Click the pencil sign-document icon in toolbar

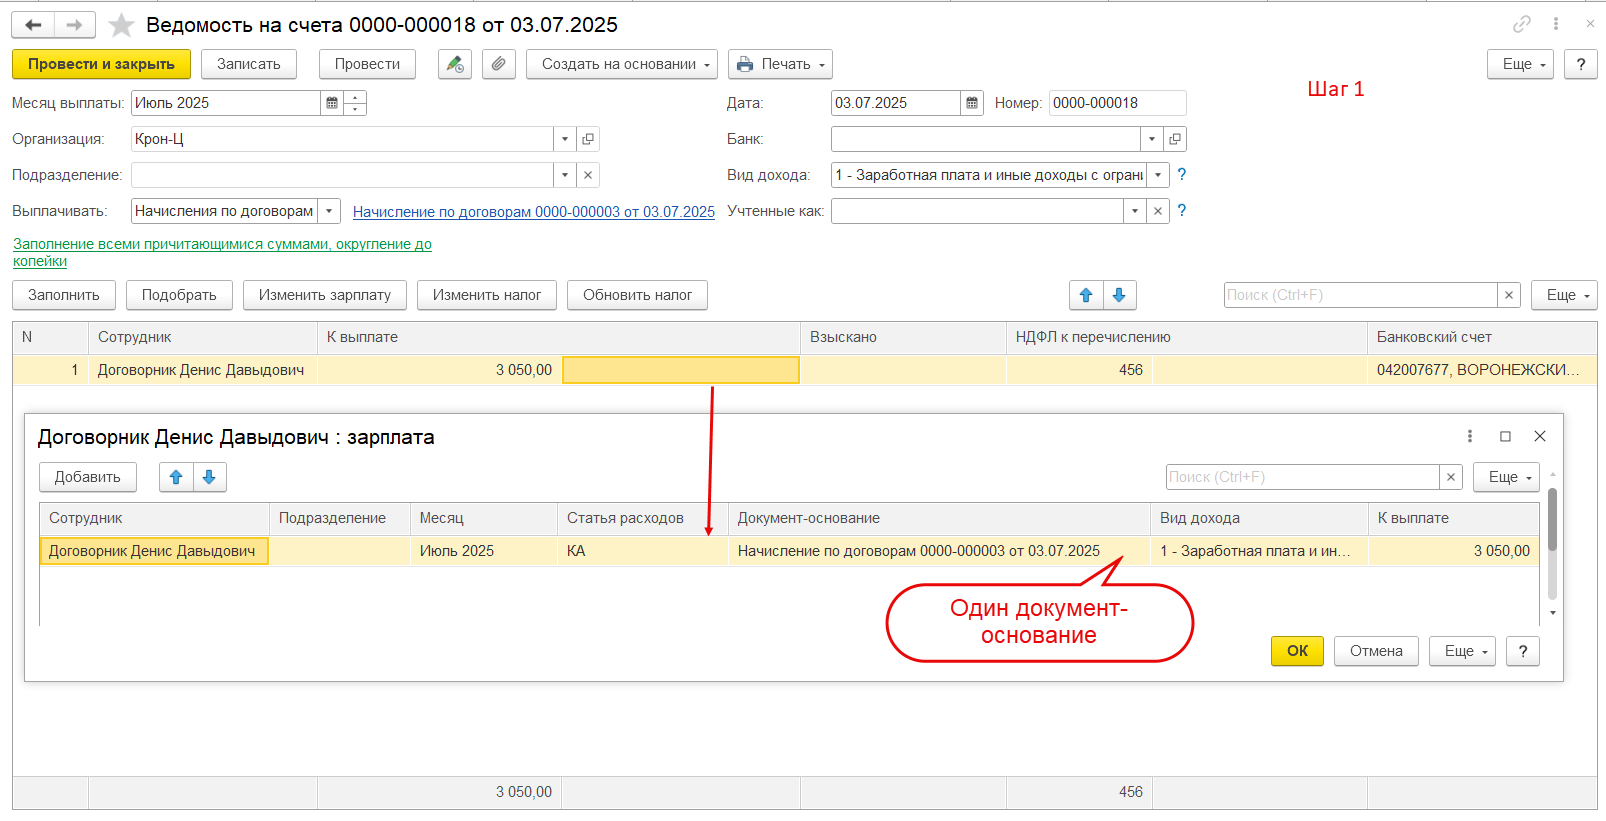point(455,64)
